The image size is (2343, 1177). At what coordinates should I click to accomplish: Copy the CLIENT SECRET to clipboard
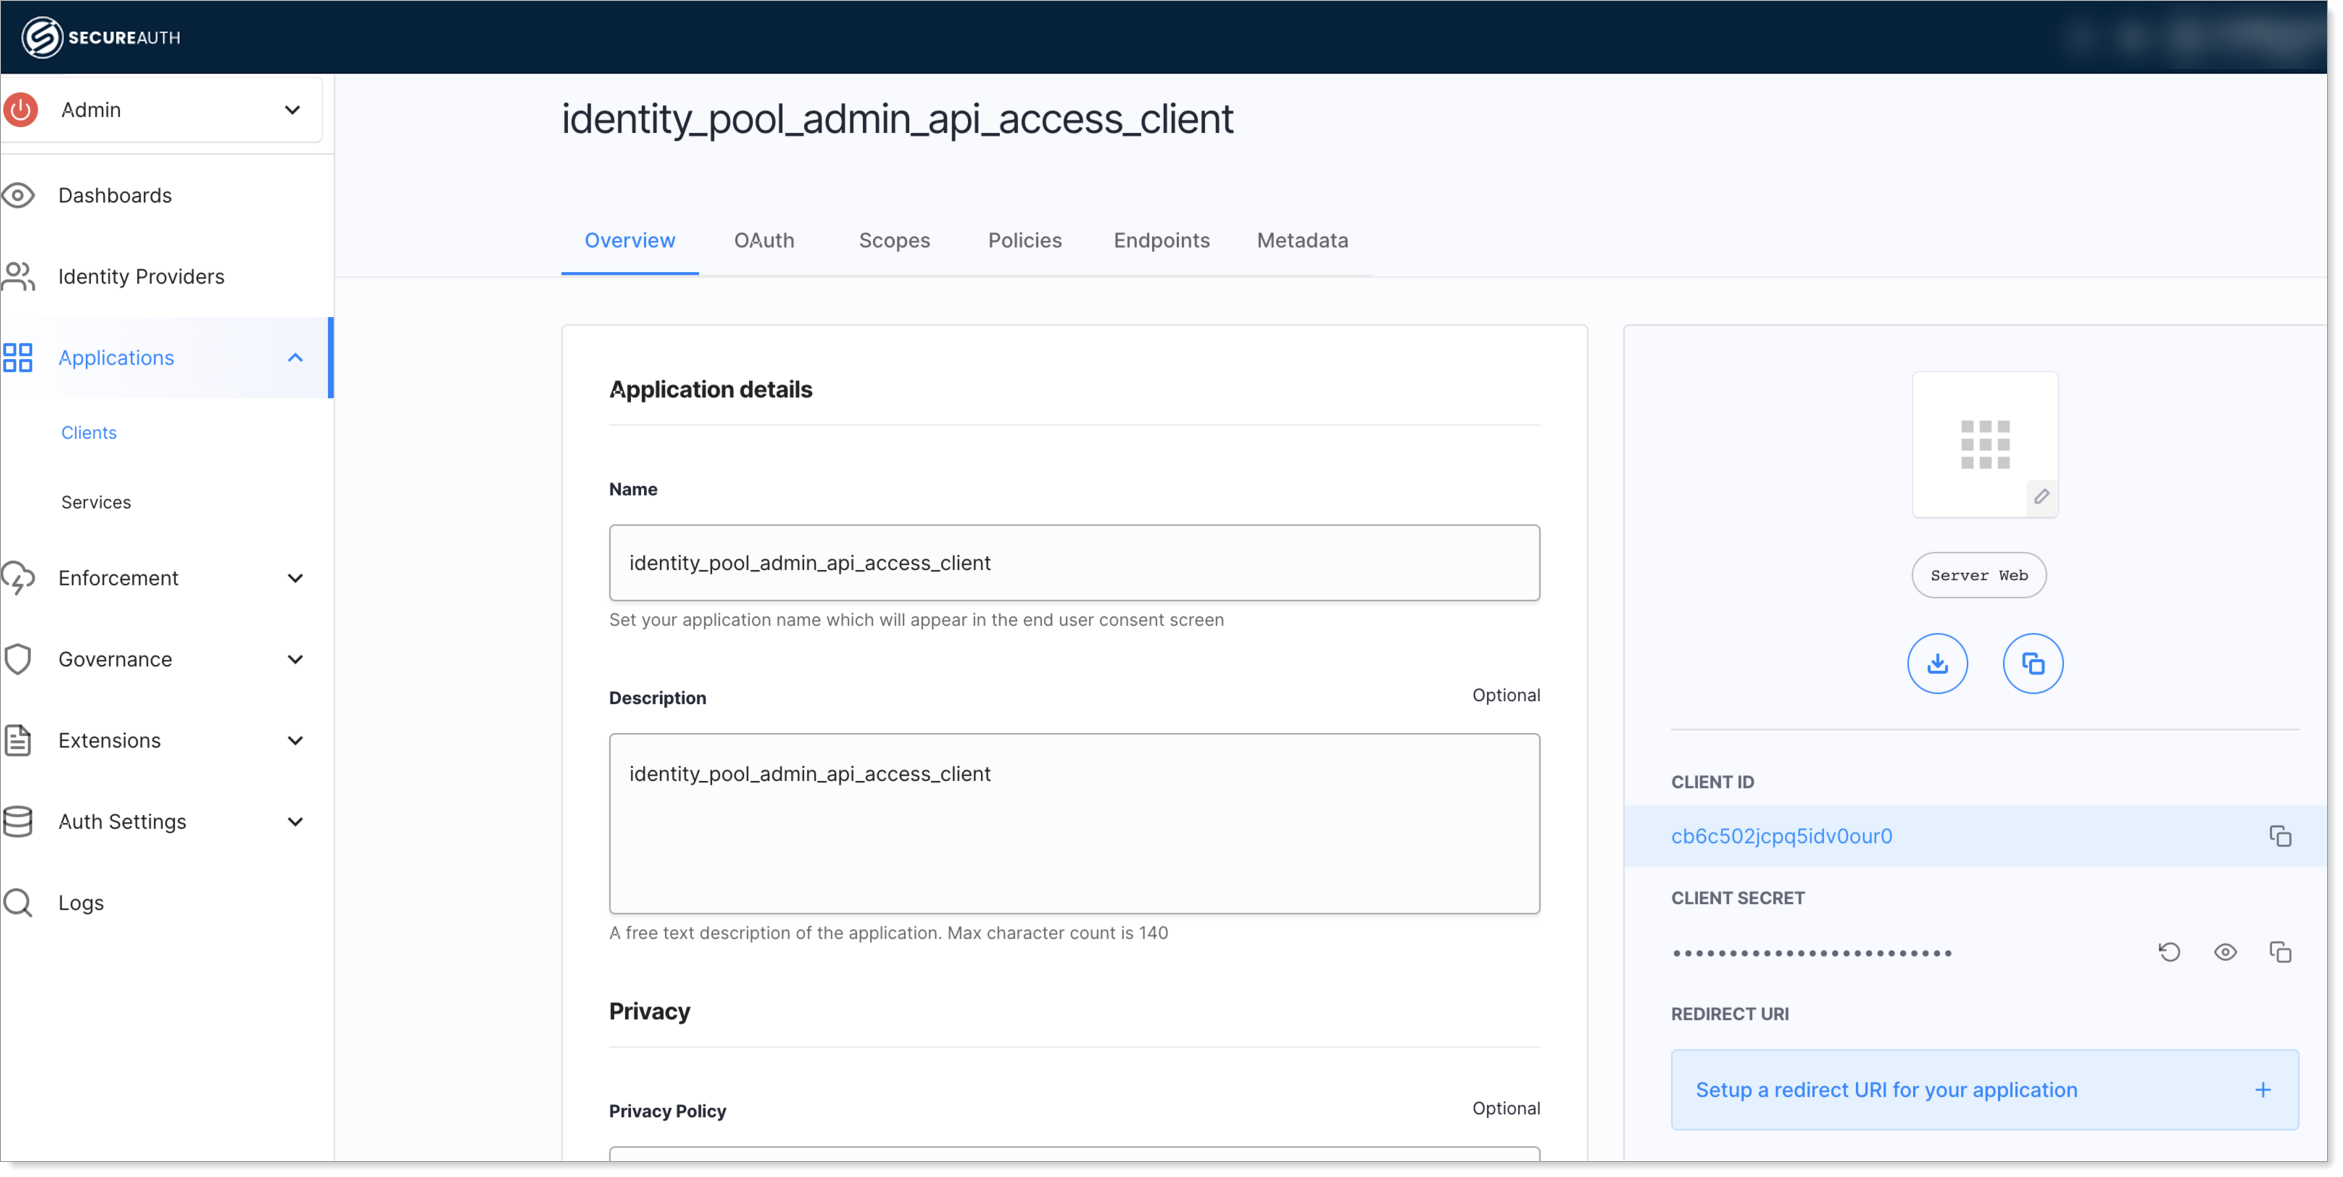2281,953
